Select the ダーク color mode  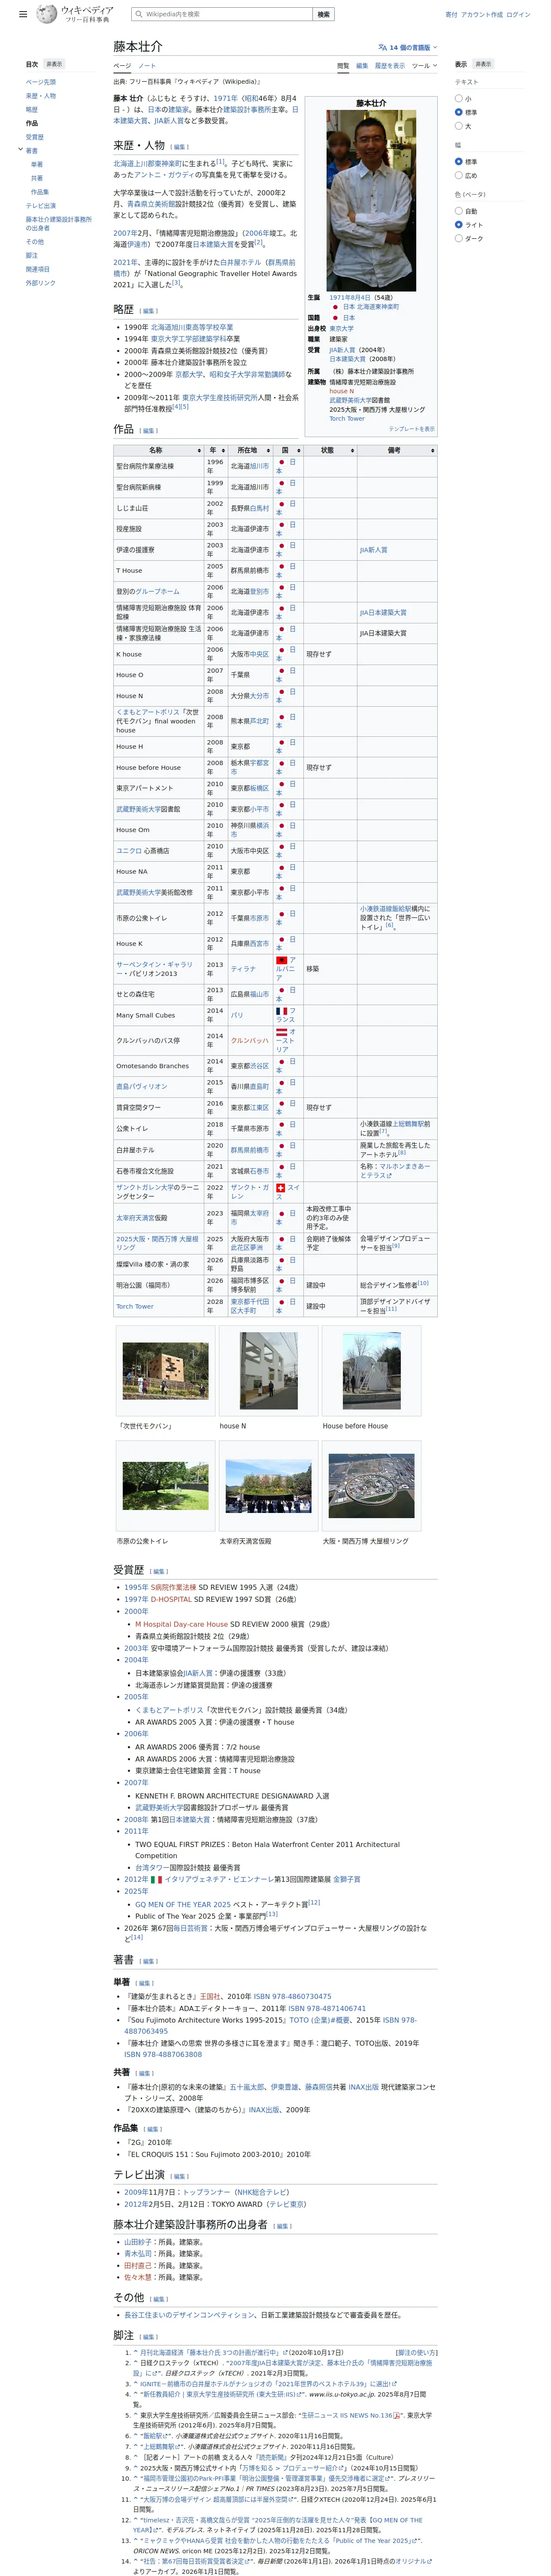459,238
